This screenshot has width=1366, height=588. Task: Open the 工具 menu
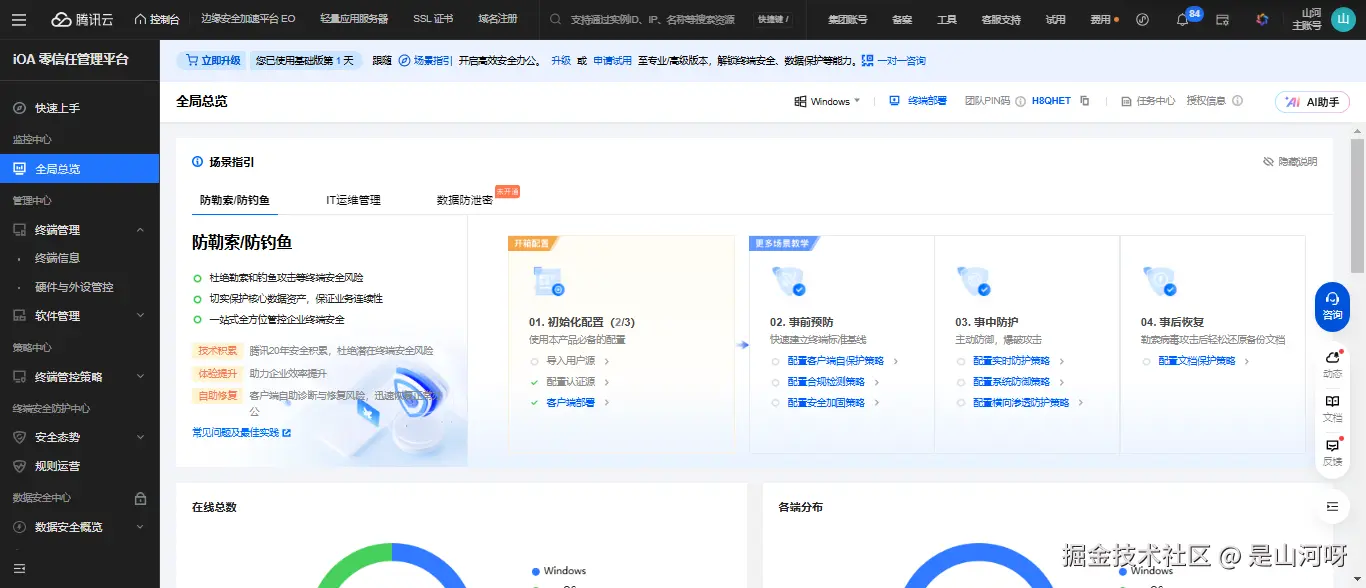coord(946,19)
